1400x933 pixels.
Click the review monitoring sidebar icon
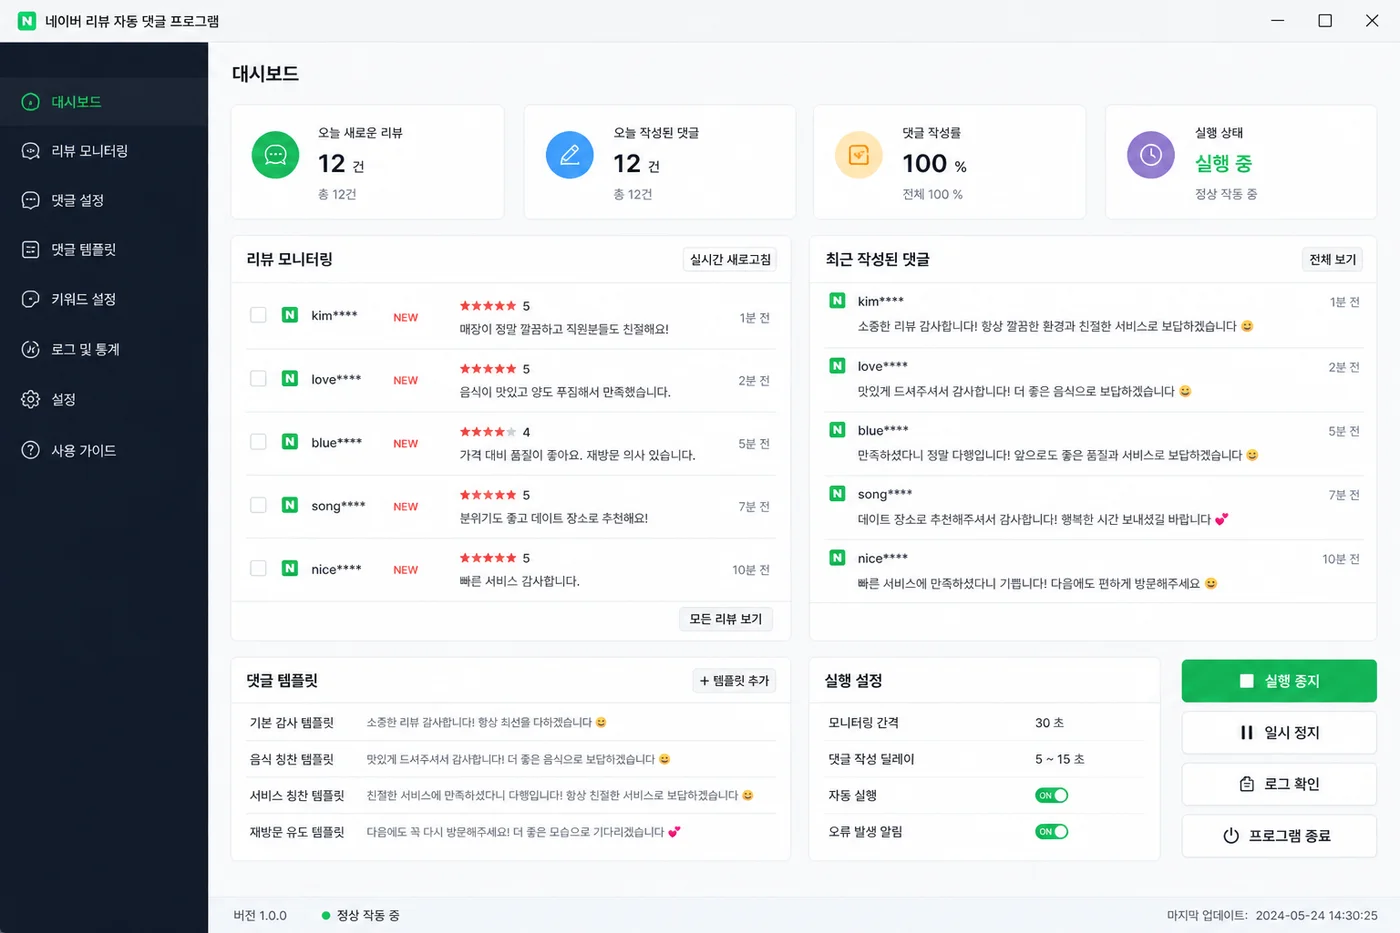[x=31, y=151]
